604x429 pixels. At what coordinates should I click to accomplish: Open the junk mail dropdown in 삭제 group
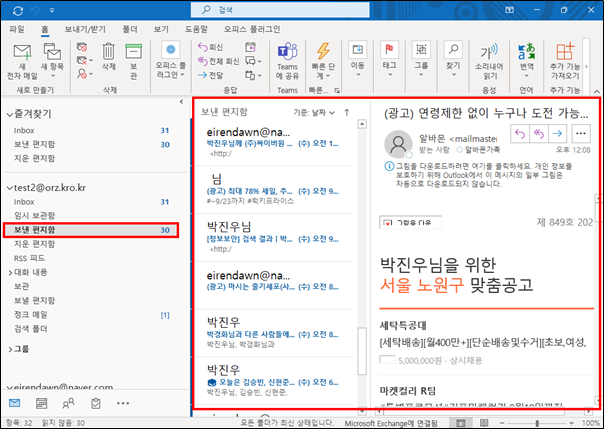point(85,74)
